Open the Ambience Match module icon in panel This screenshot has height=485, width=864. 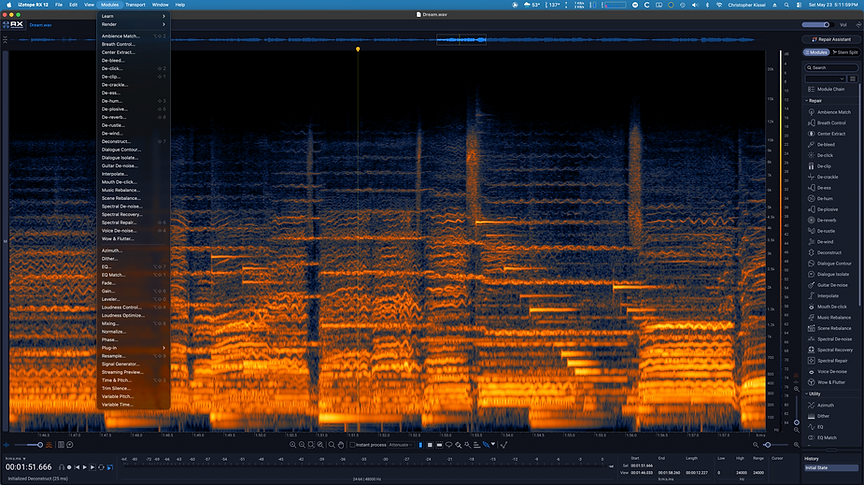[811, 112]
